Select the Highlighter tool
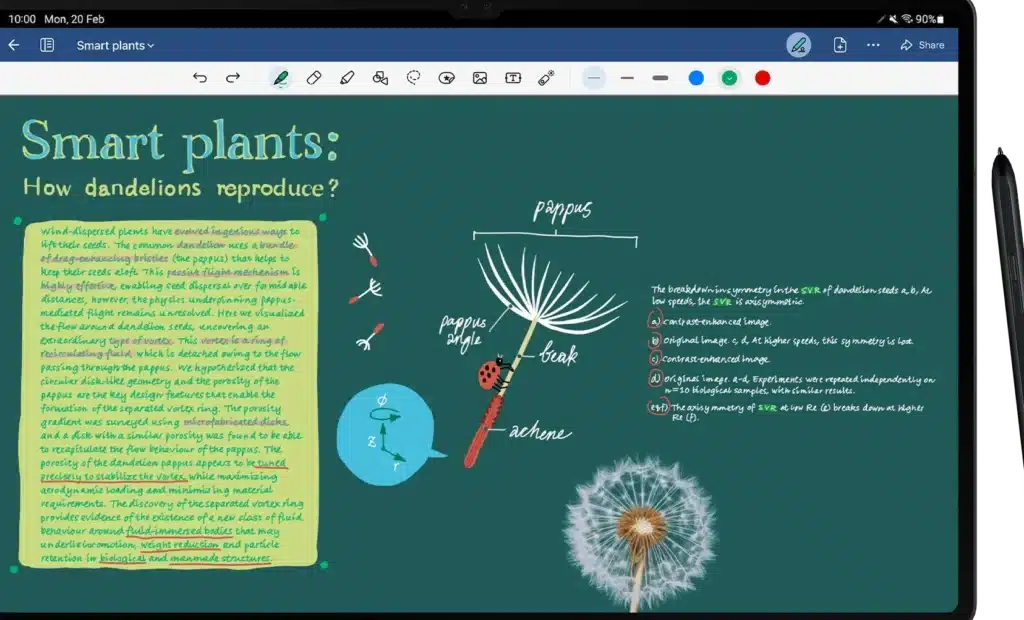 coord(347,78)
